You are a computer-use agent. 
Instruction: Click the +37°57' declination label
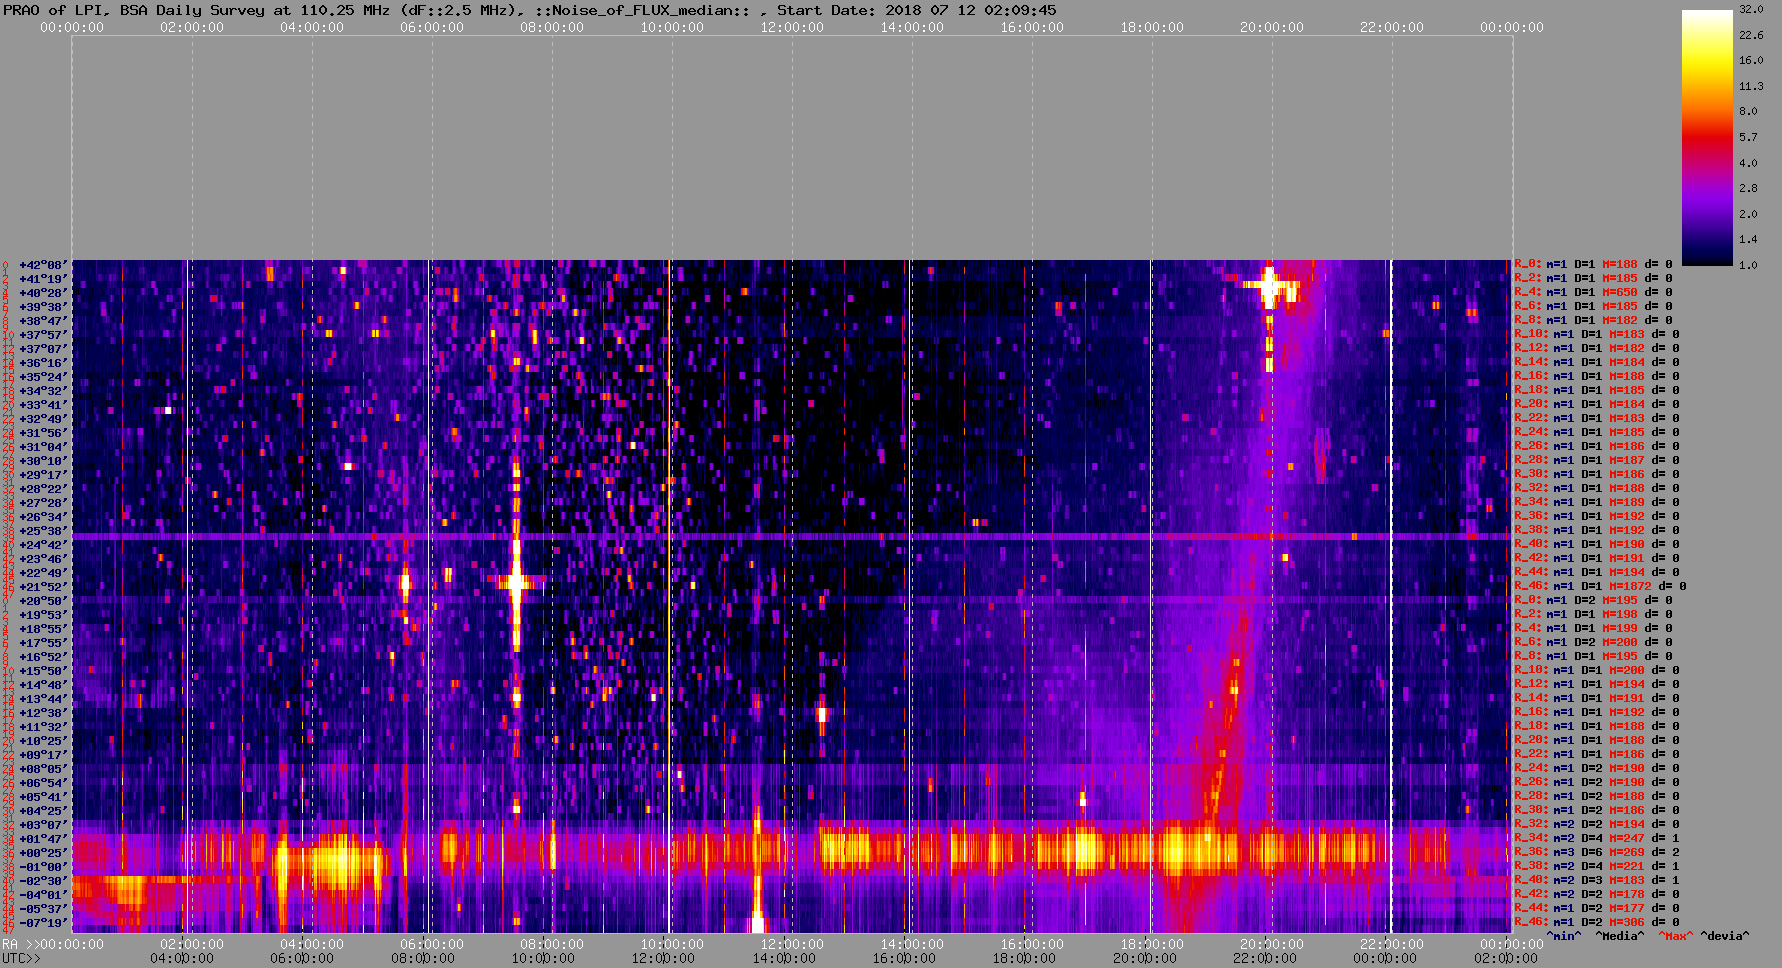click(43, 335)
